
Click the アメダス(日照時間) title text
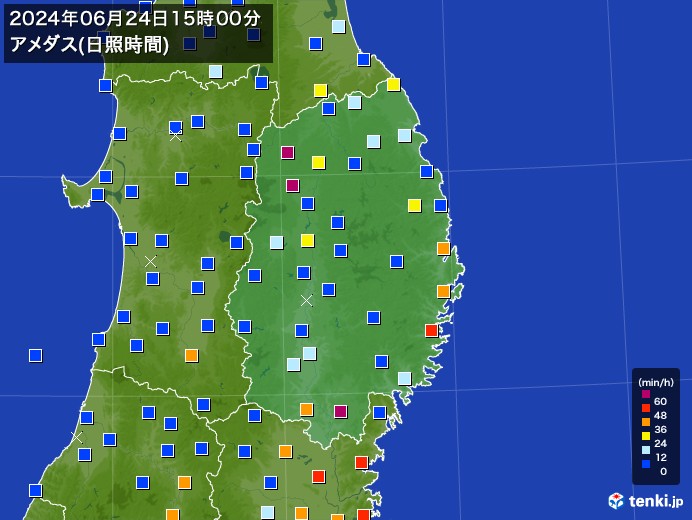tap(89, 45)
